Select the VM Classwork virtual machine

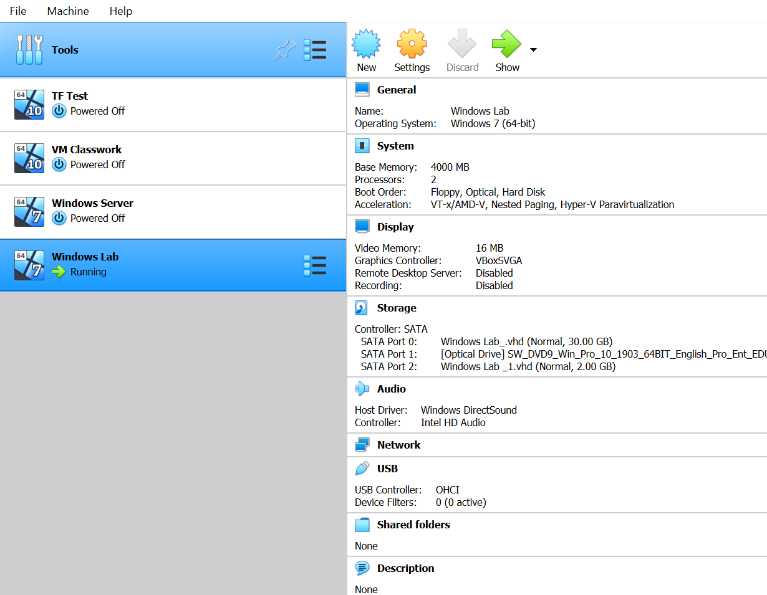173,158
